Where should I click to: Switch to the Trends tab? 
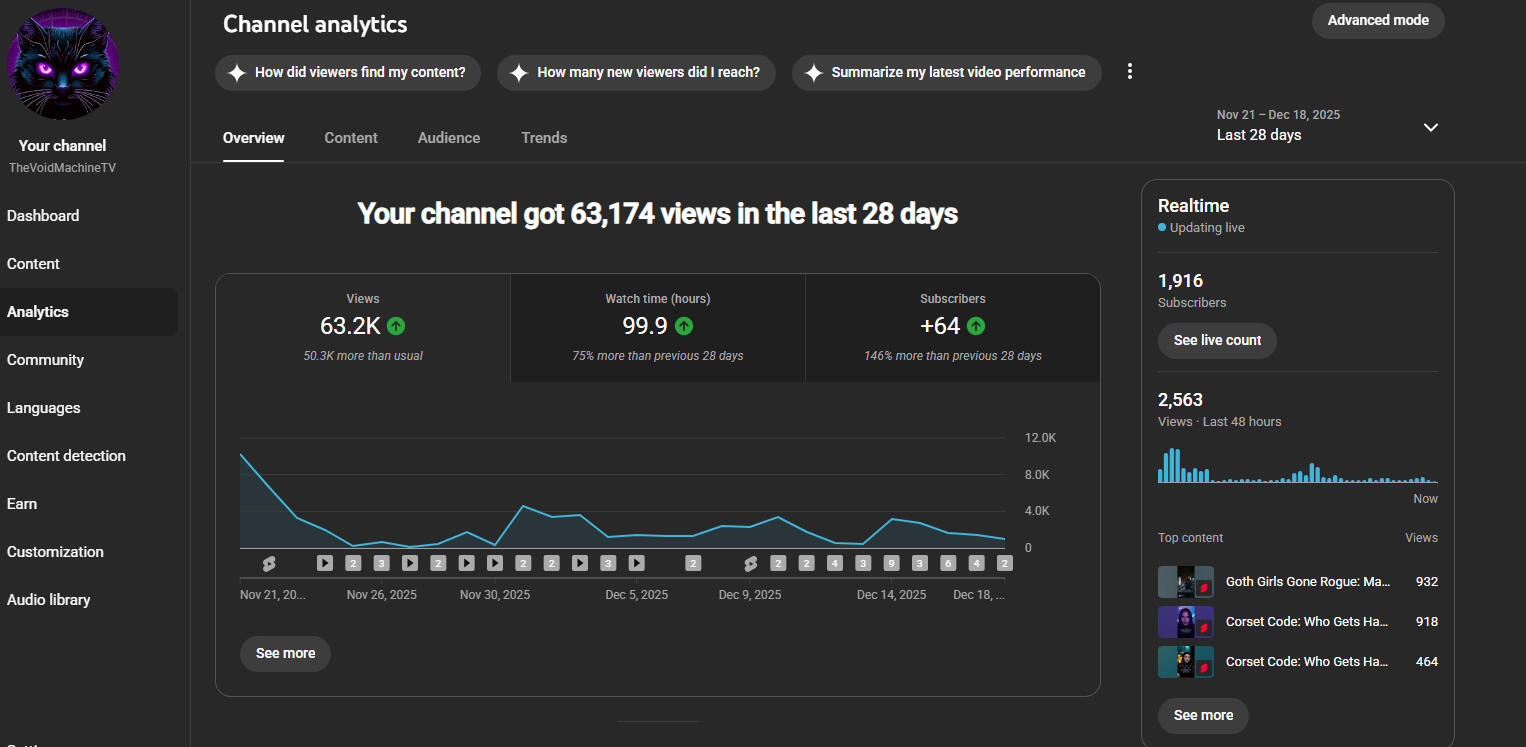click(544, 138)
